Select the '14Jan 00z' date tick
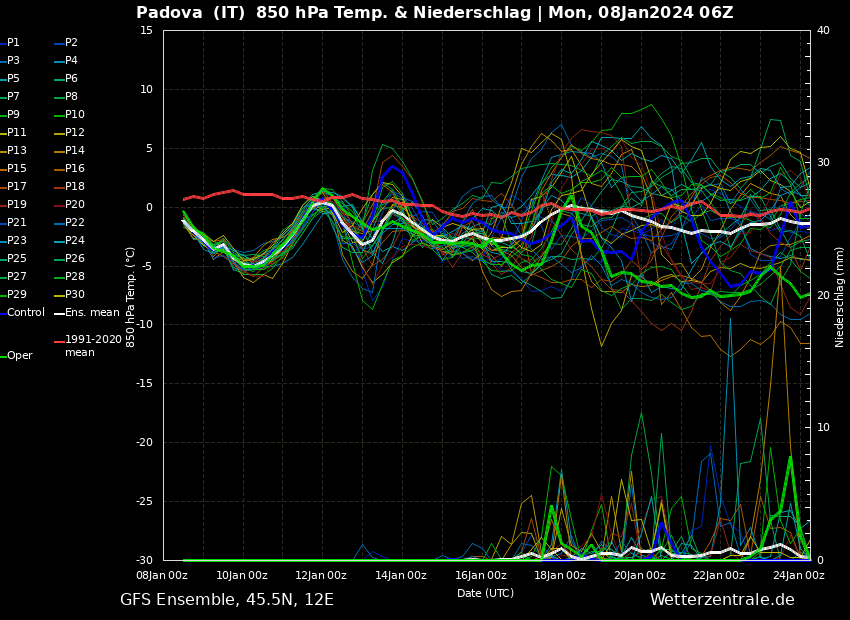Screen dimensions: 850x620 click(401, 575)
